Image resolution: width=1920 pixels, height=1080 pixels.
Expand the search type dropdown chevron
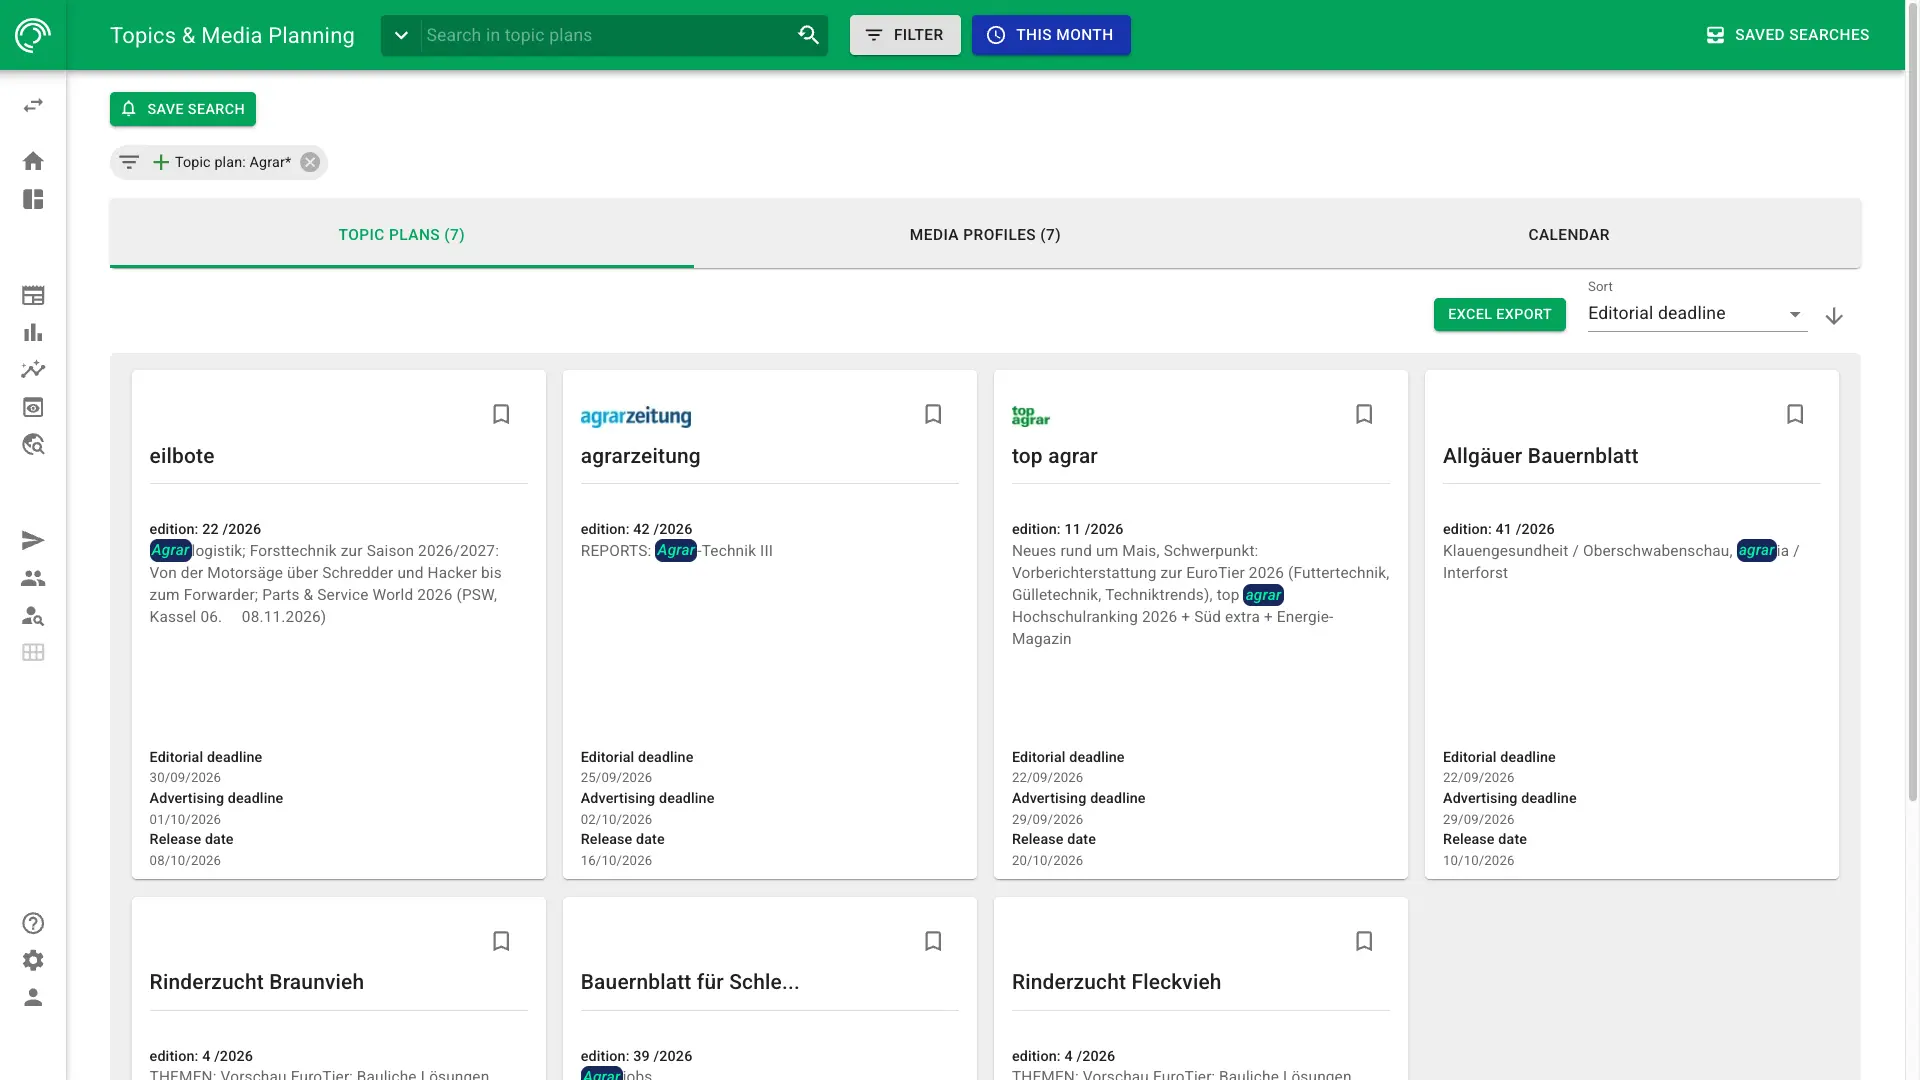point(401,35)
